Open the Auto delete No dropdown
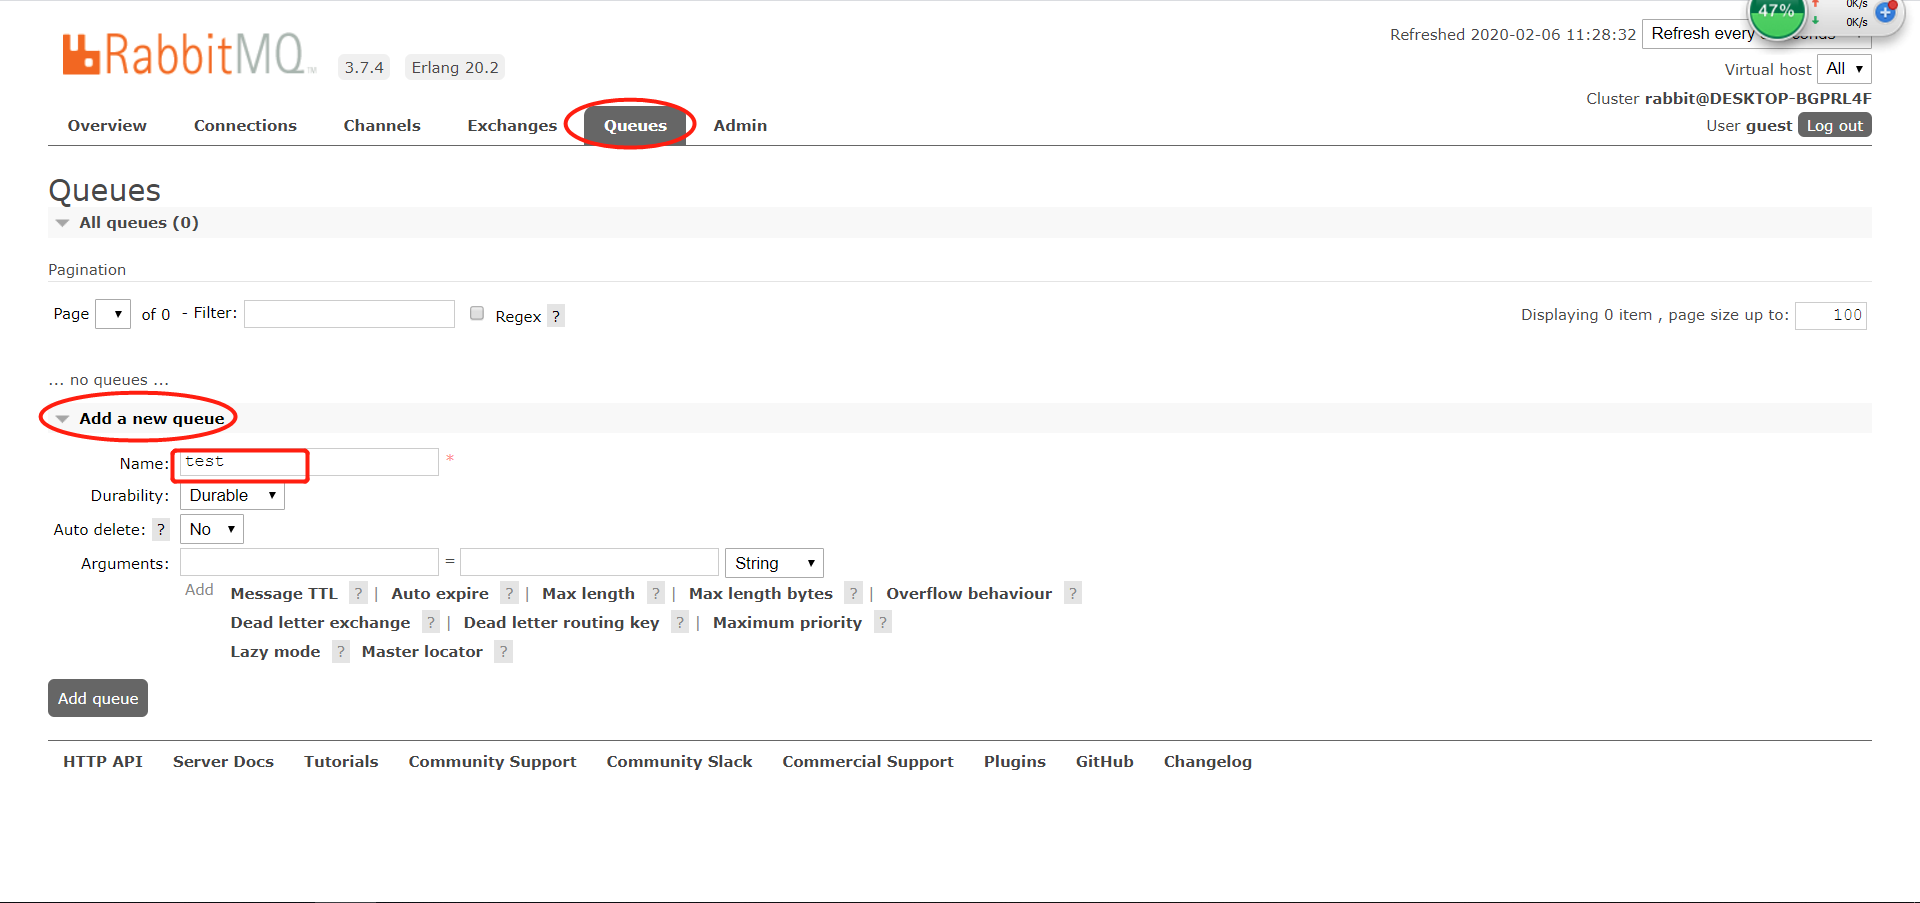The image size is (1920, 903). (212, 529)
